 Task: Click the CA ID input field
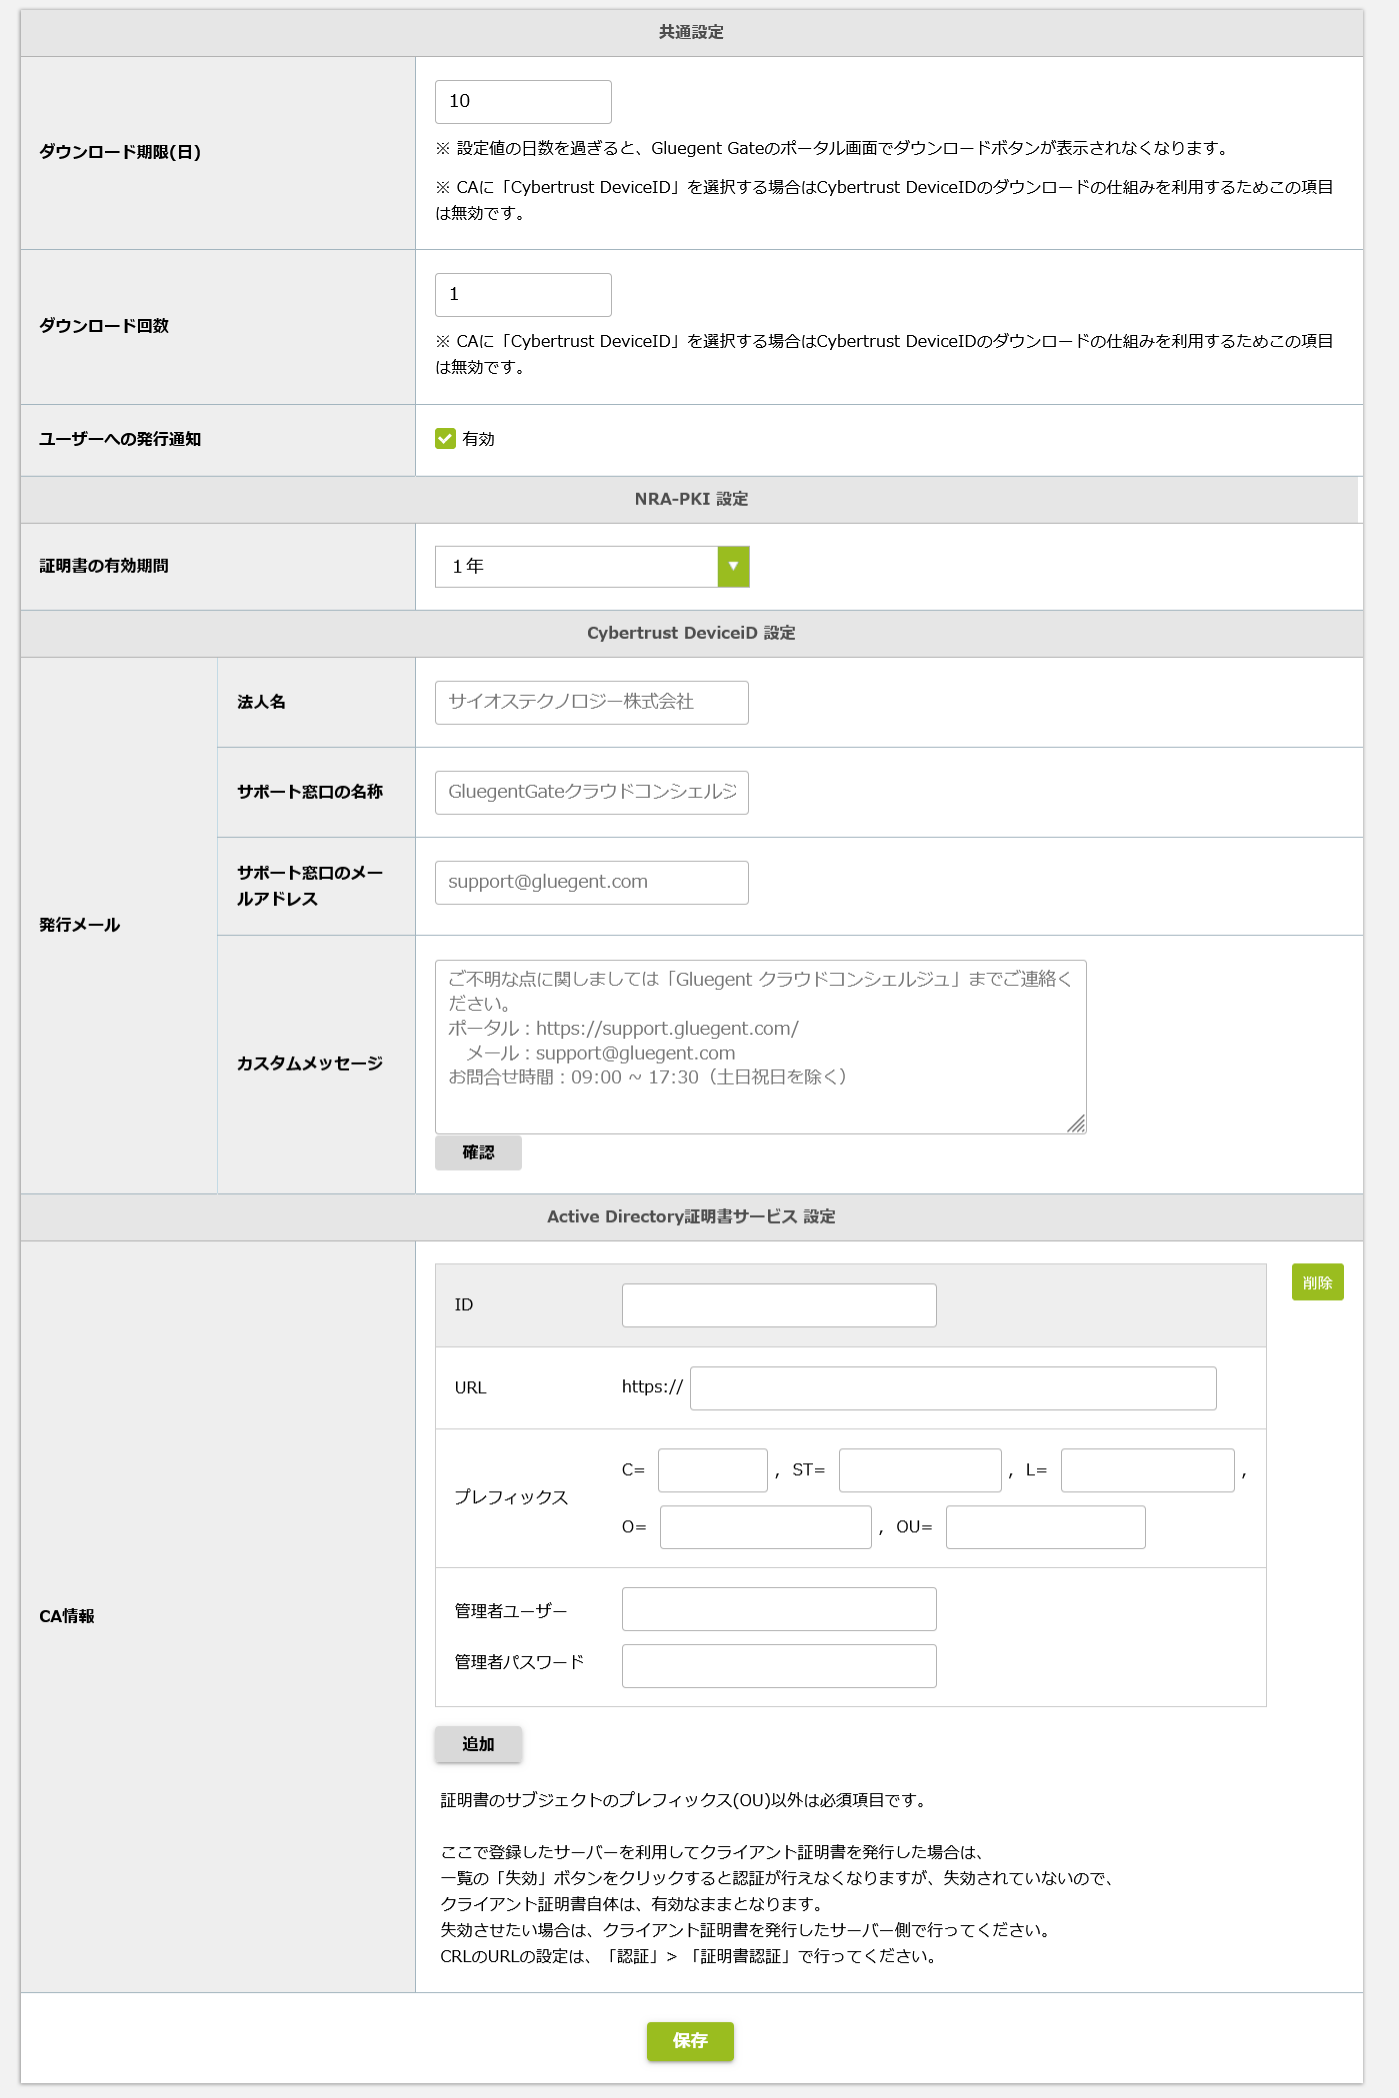pos(779,1306)
